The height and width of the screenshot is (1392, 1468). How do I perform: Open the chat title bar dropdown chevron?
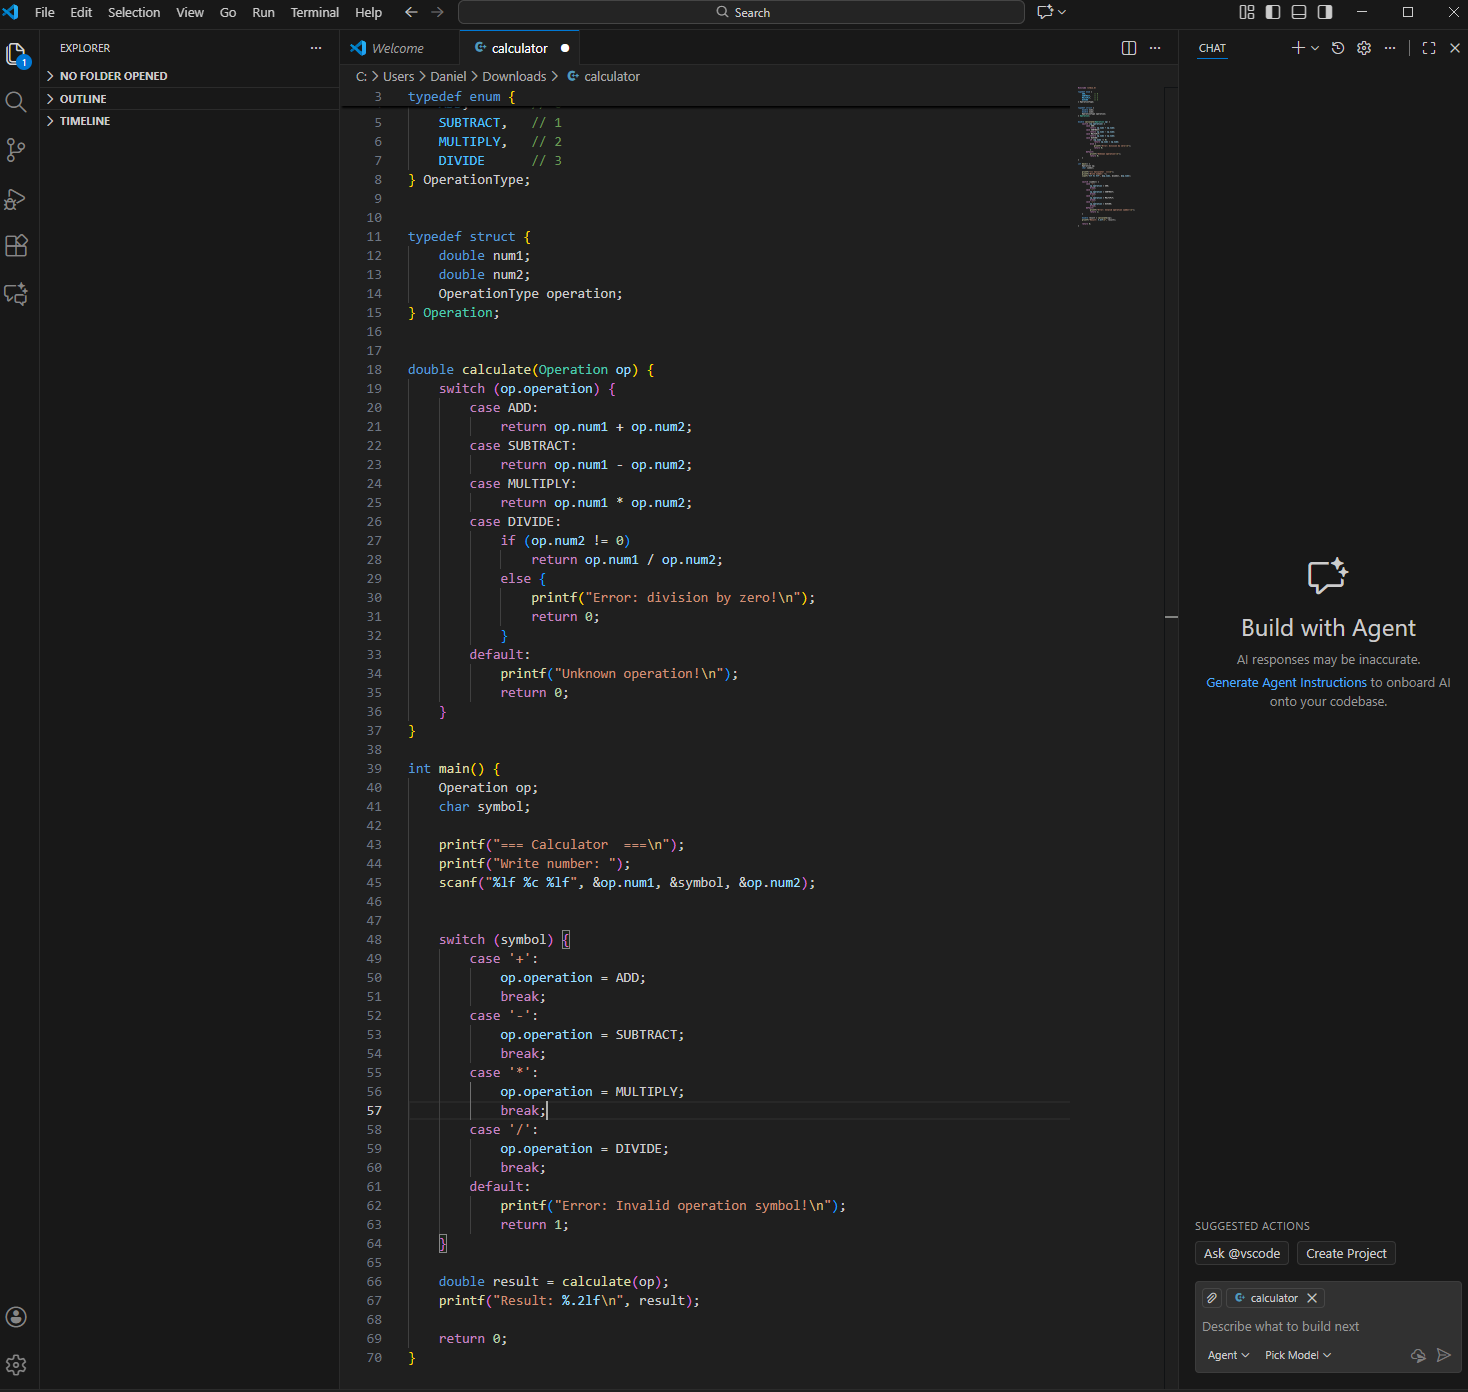pos(1062,12)
